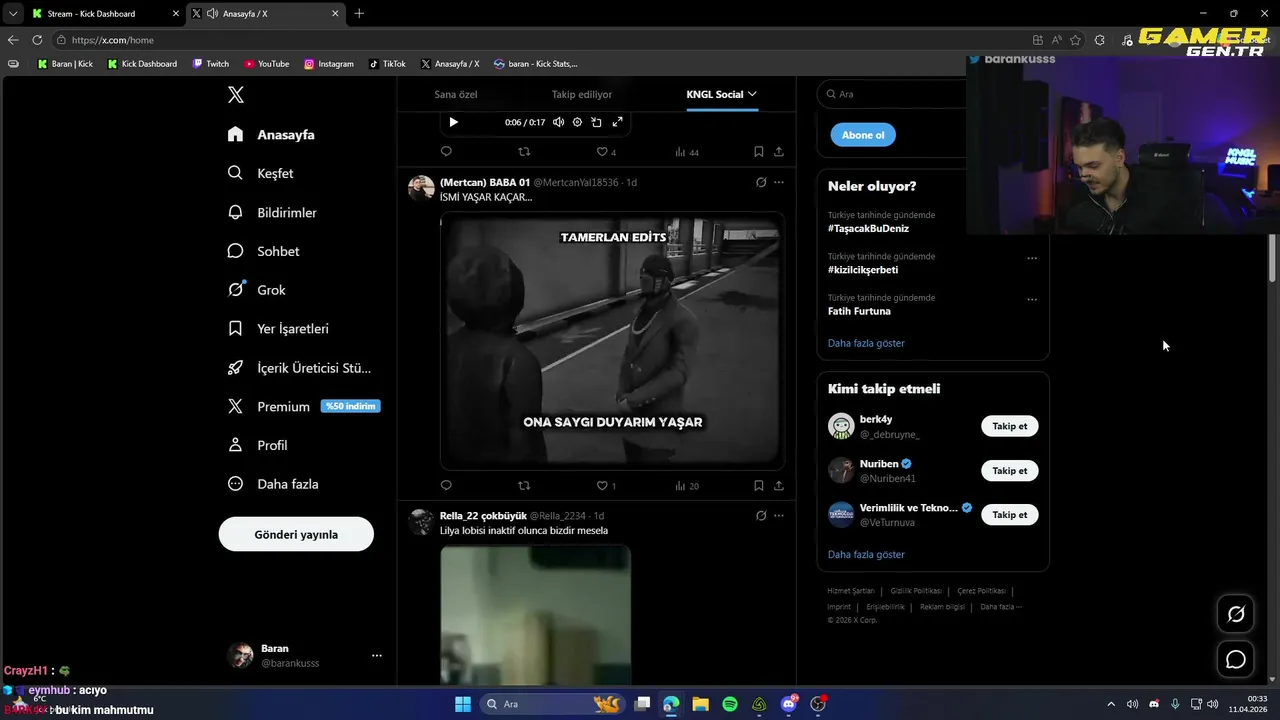Open floating messages button
The image size is (1280, 720).
pos(1236,659)
